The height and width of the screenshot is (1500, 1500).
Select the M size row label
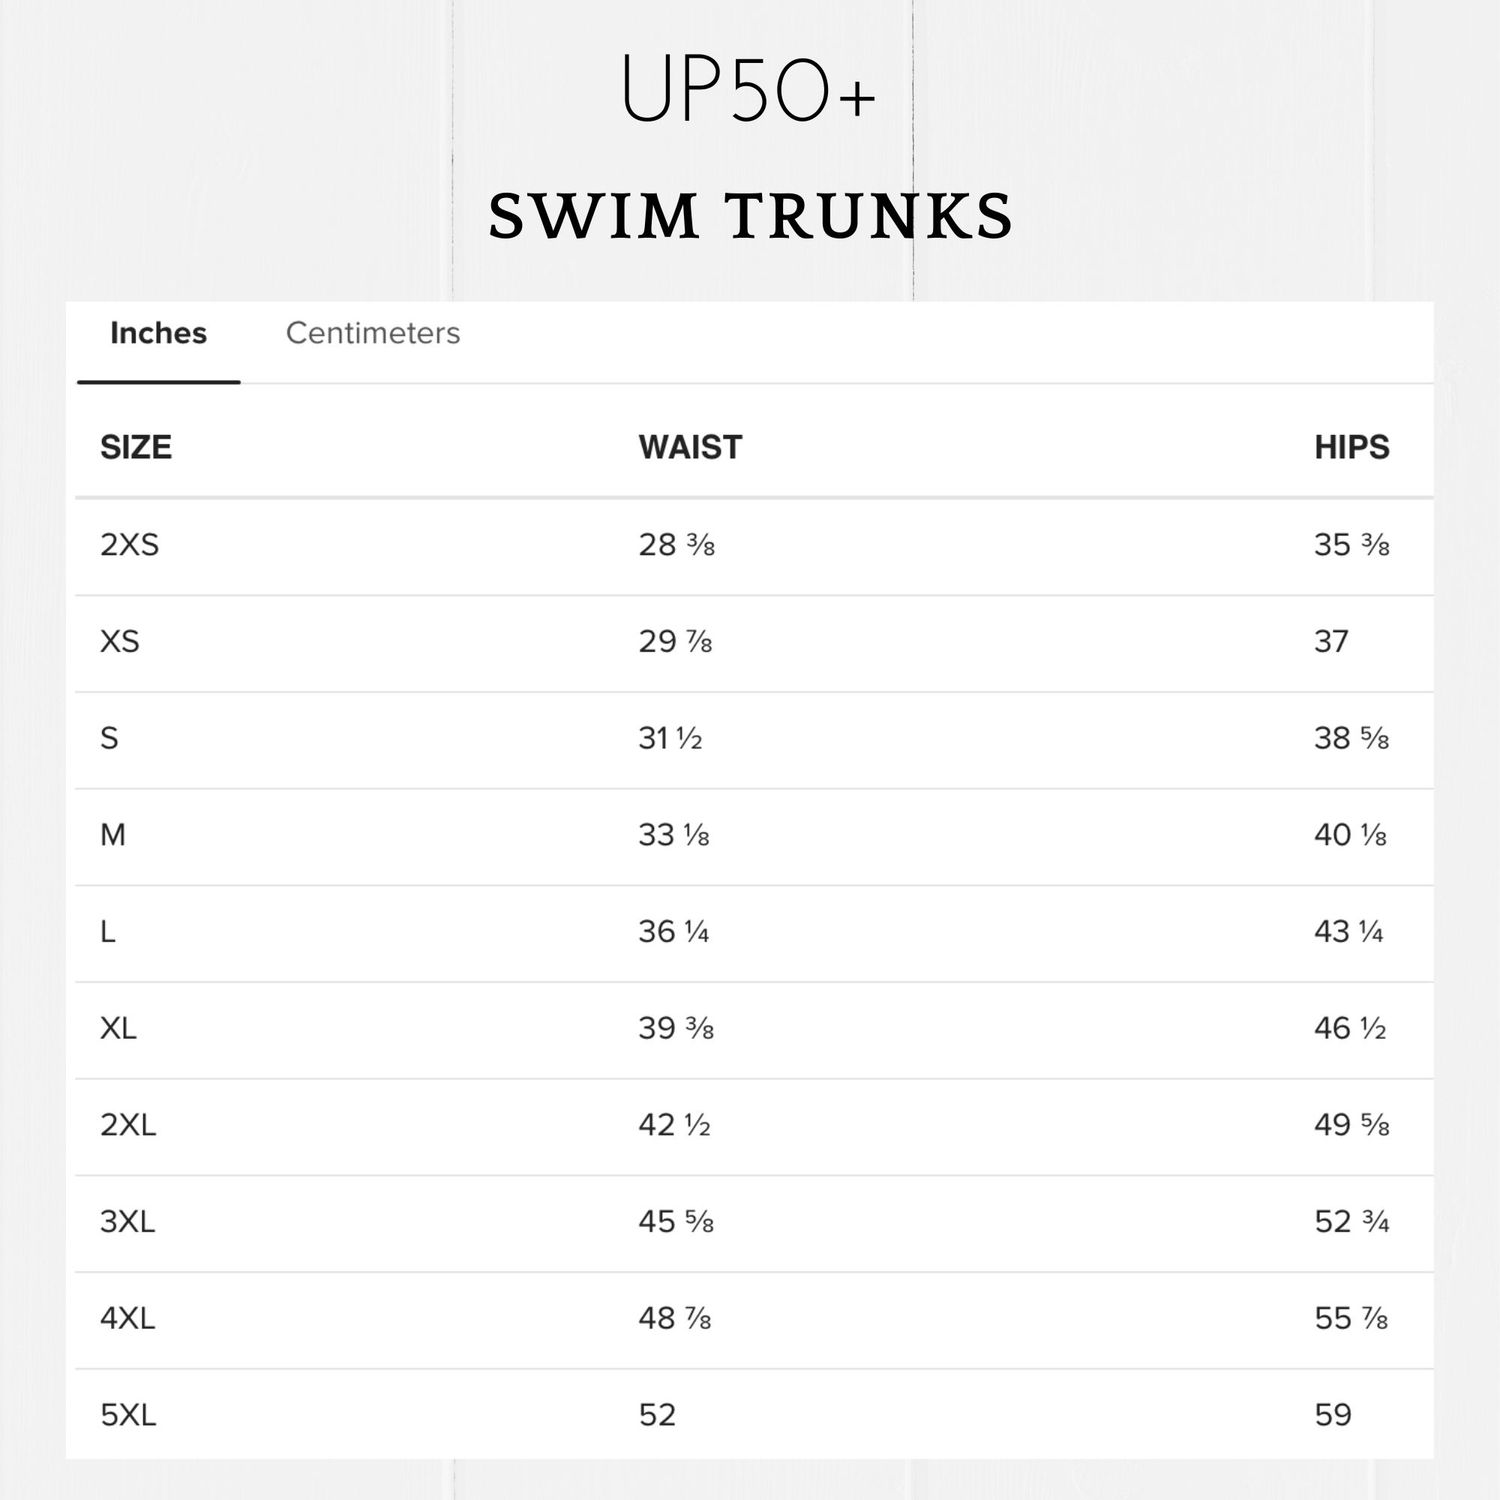point(113,835)
